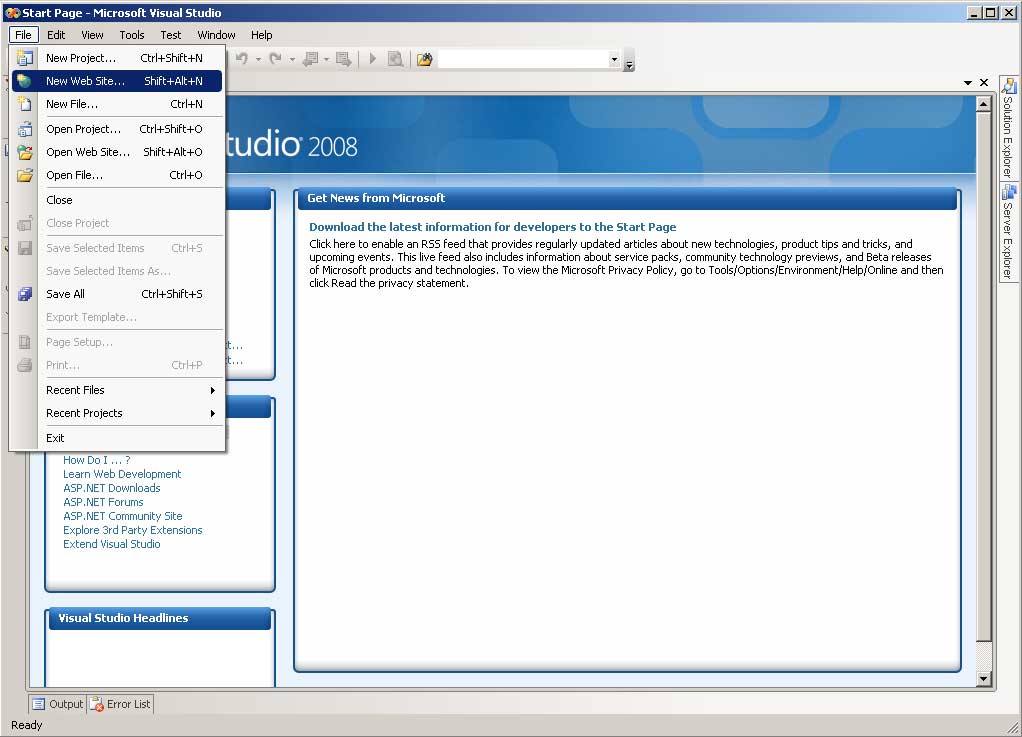
Task: Click the Start Debugging play arrow
Action: tap(373, 59)
